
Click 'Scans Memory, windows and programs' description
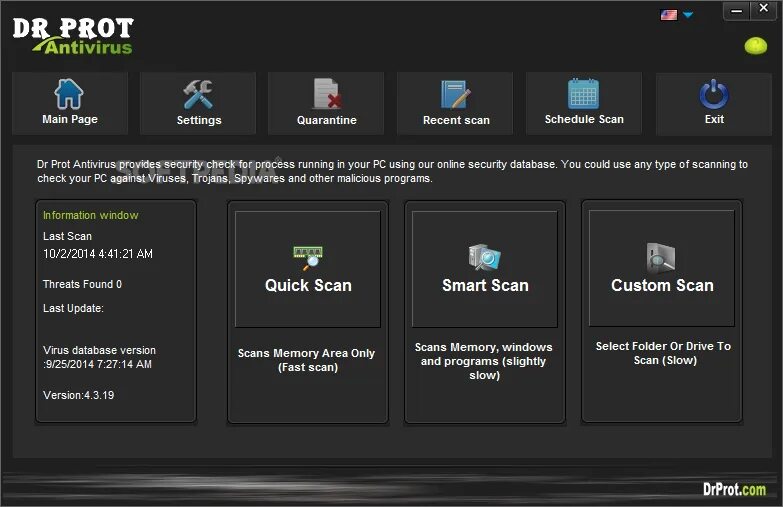click(483, 361)
